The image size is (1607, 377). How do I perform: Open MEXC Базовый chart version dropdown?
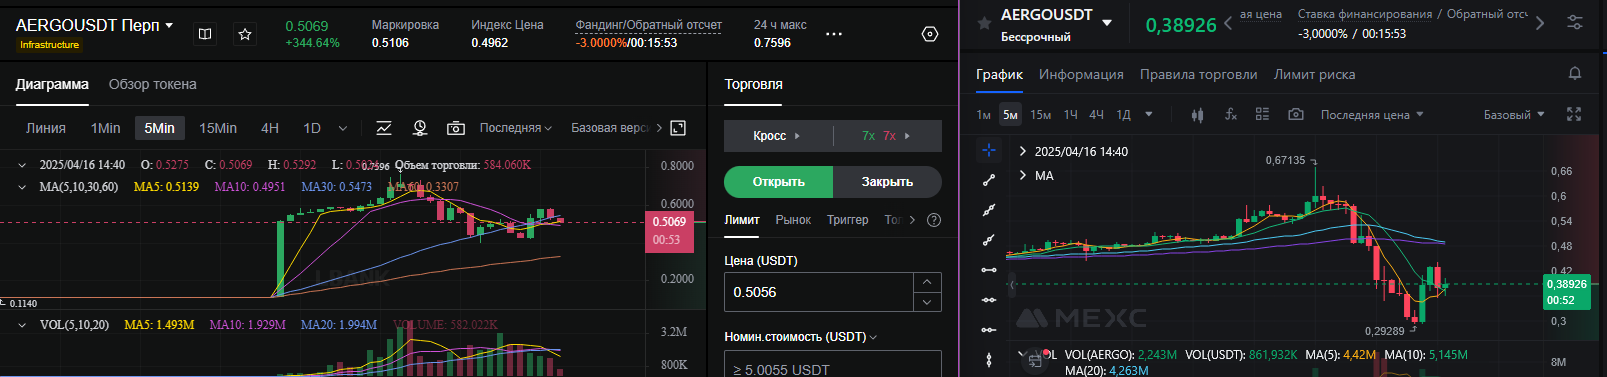[x=1514, y=115]
